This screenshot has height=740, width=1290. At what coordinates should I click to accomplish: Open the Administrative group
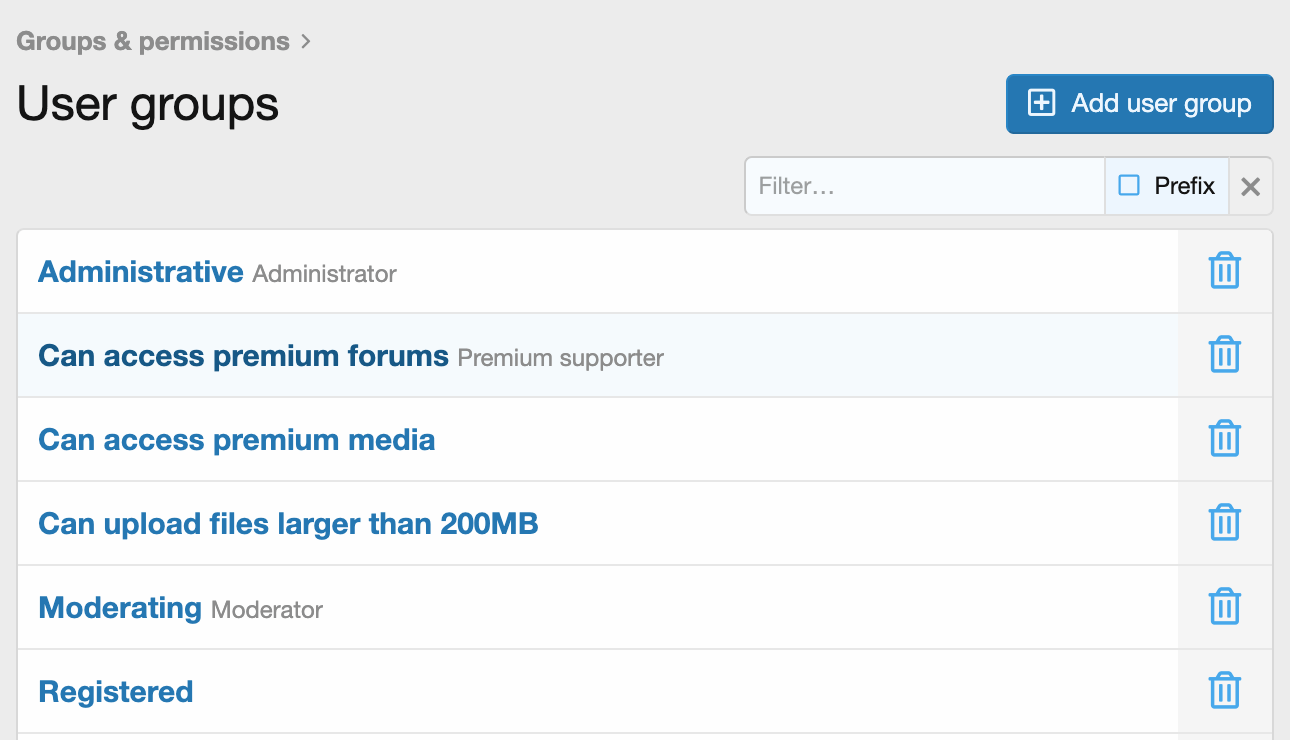141,272
